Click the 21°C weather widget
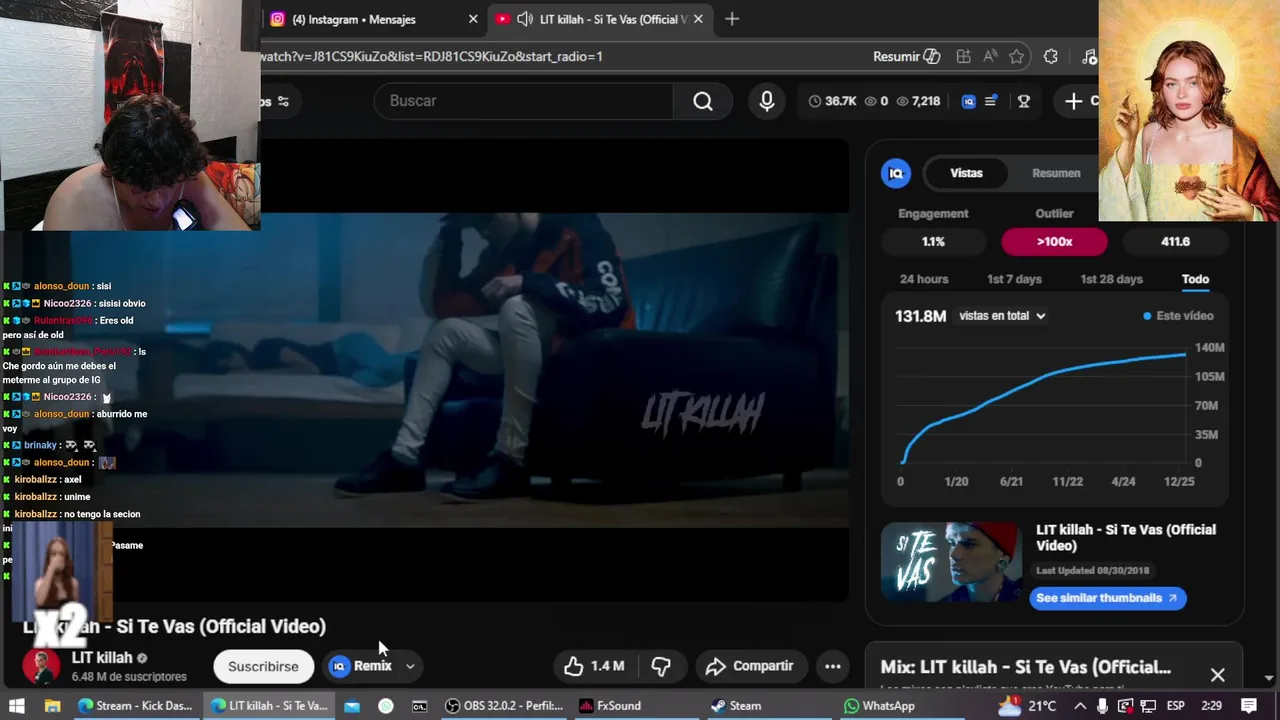 [x=1027, y=705]
